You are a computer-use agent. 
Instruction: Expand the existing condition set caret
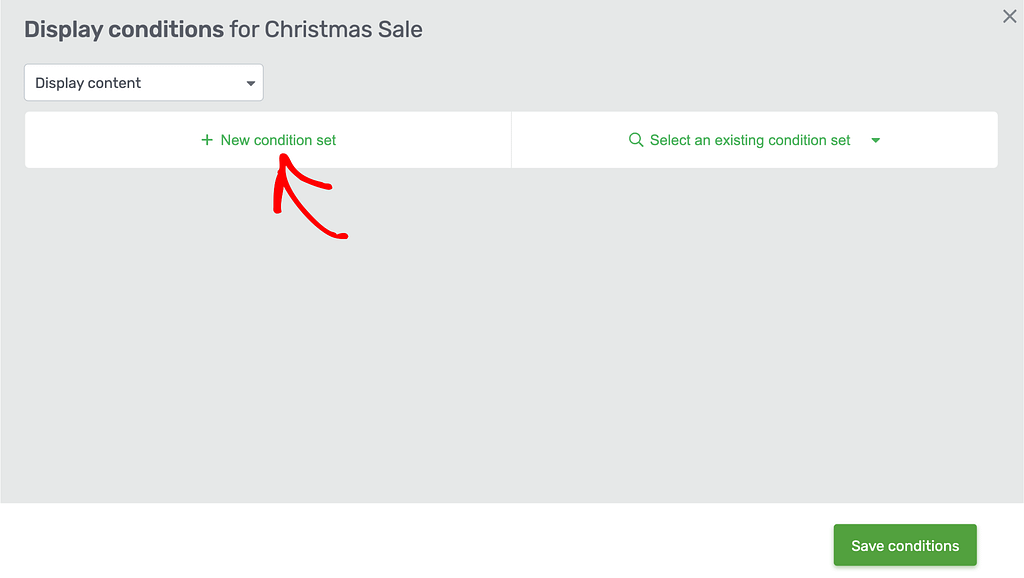coord(875,140)
